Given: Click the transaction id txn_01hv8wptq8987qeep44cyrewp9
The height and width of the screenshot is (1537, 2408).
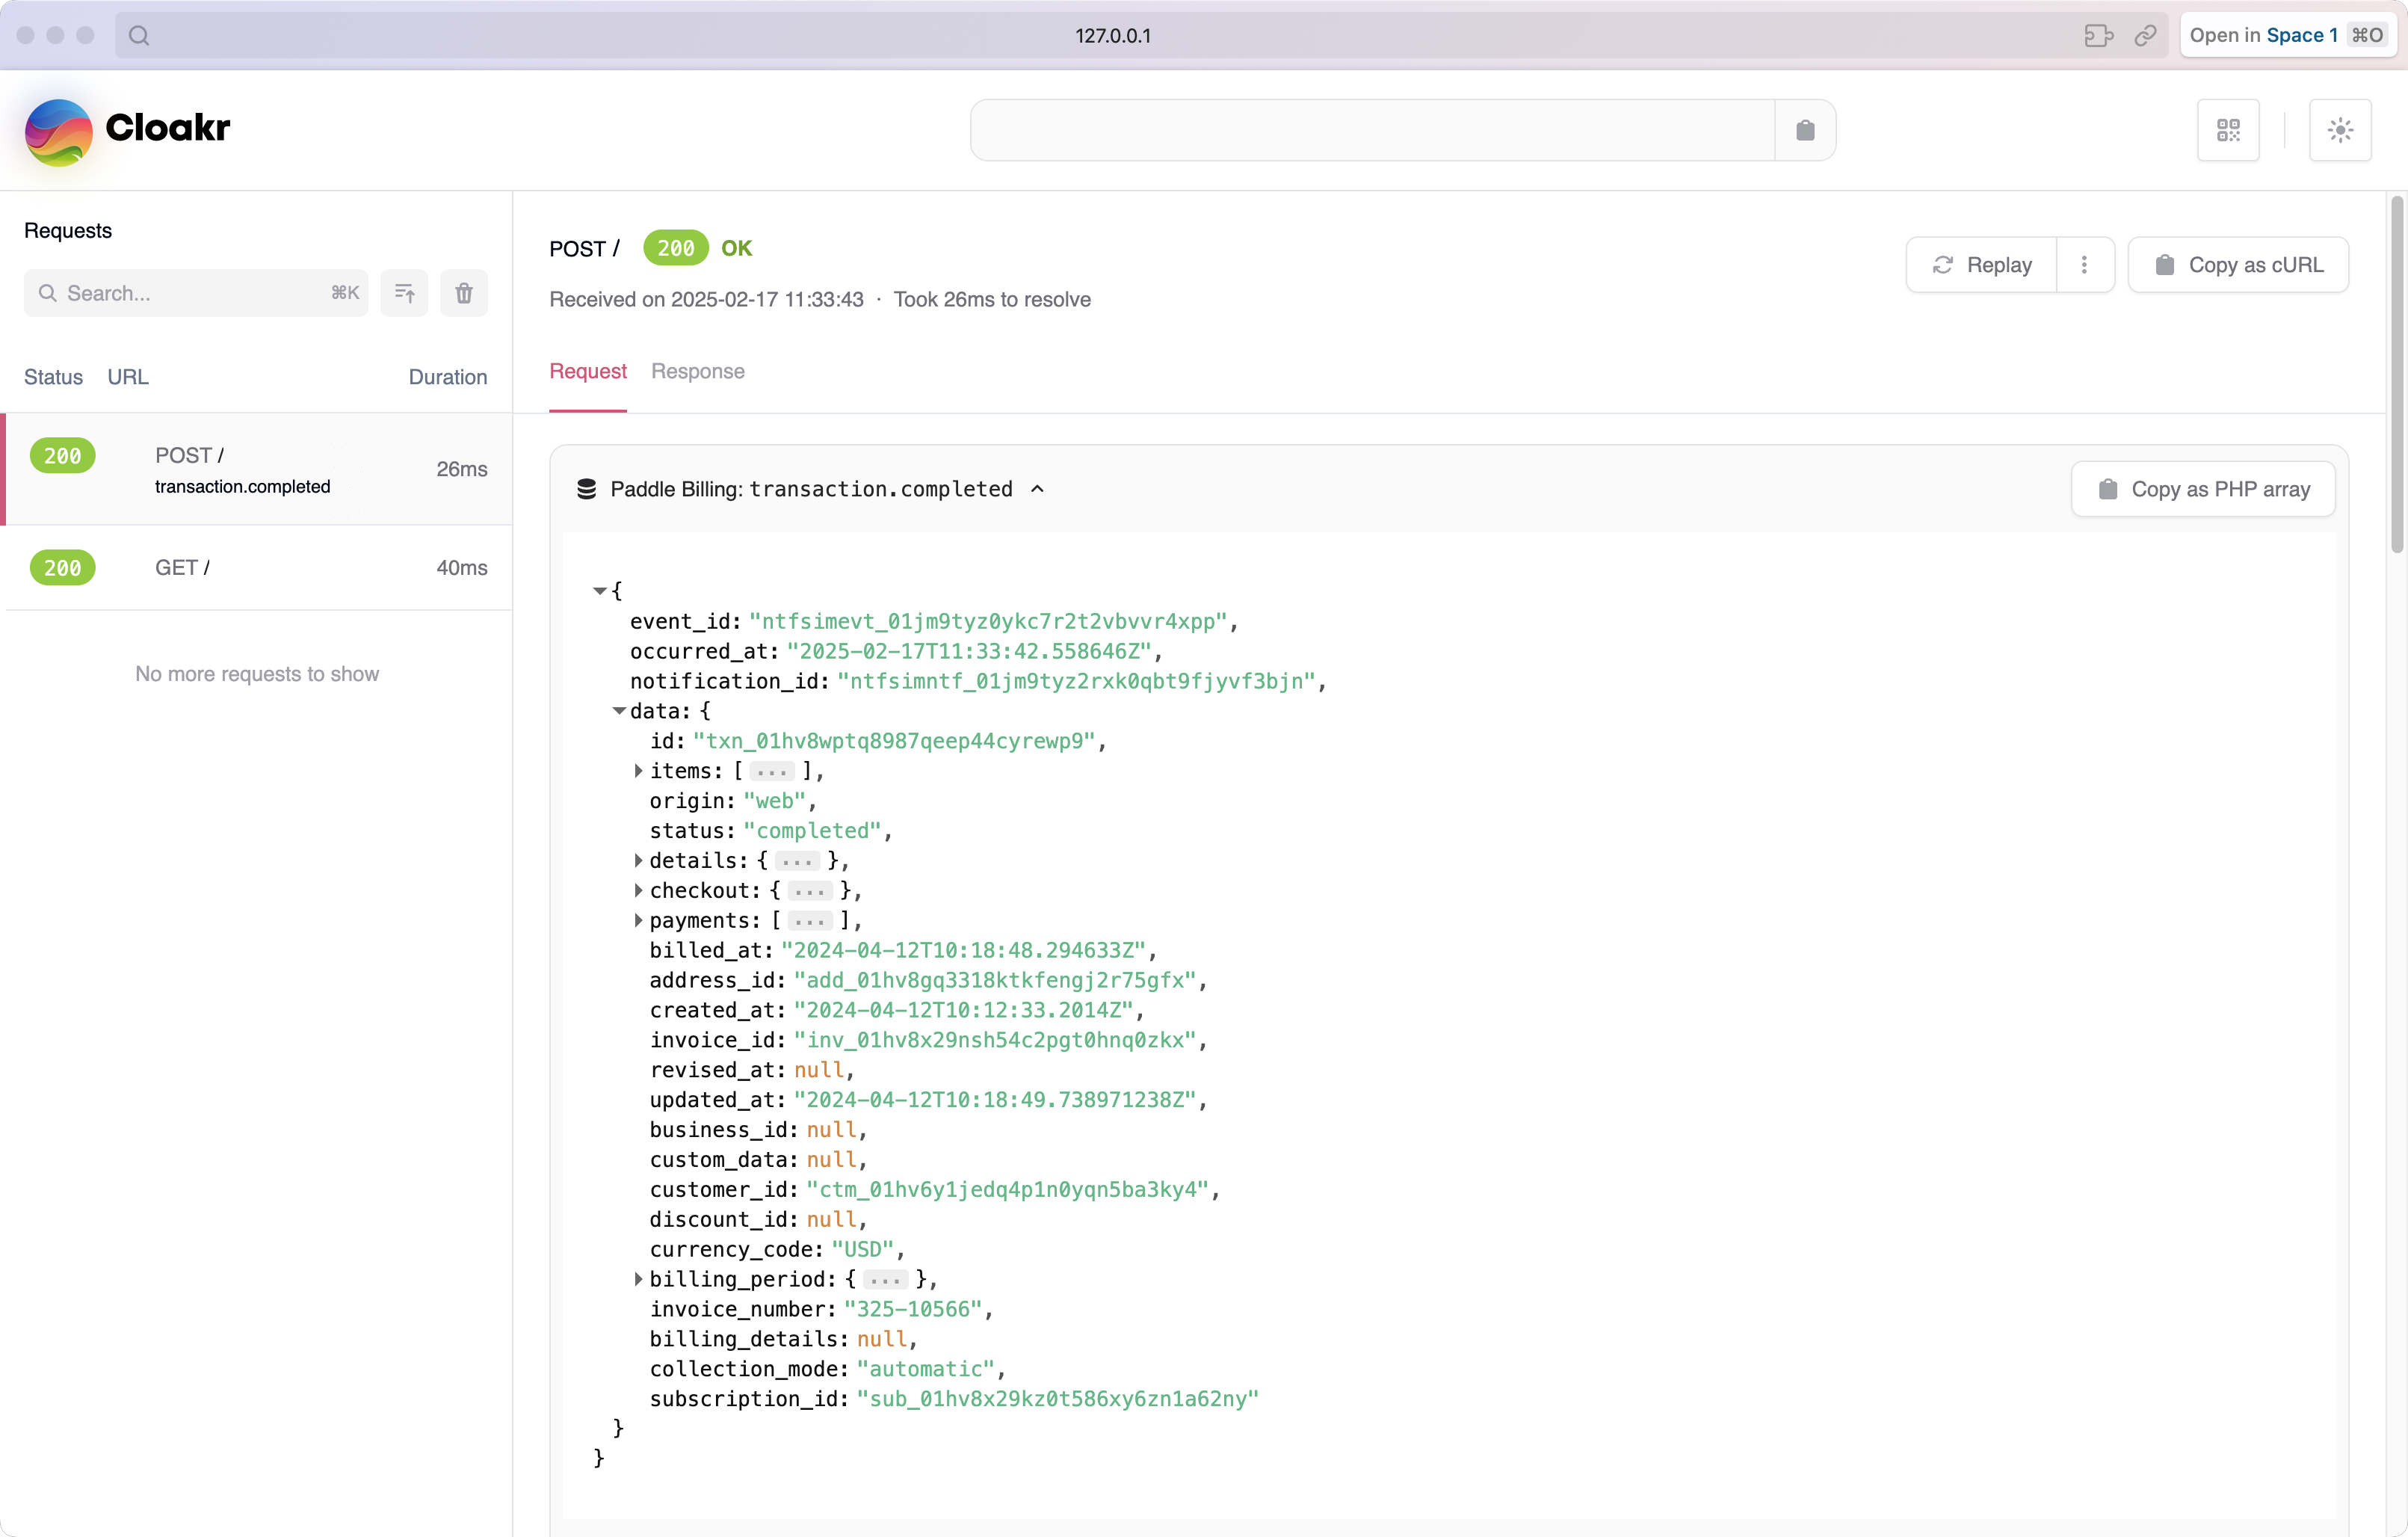Looking at the screenshot, I should coord(895,741).
